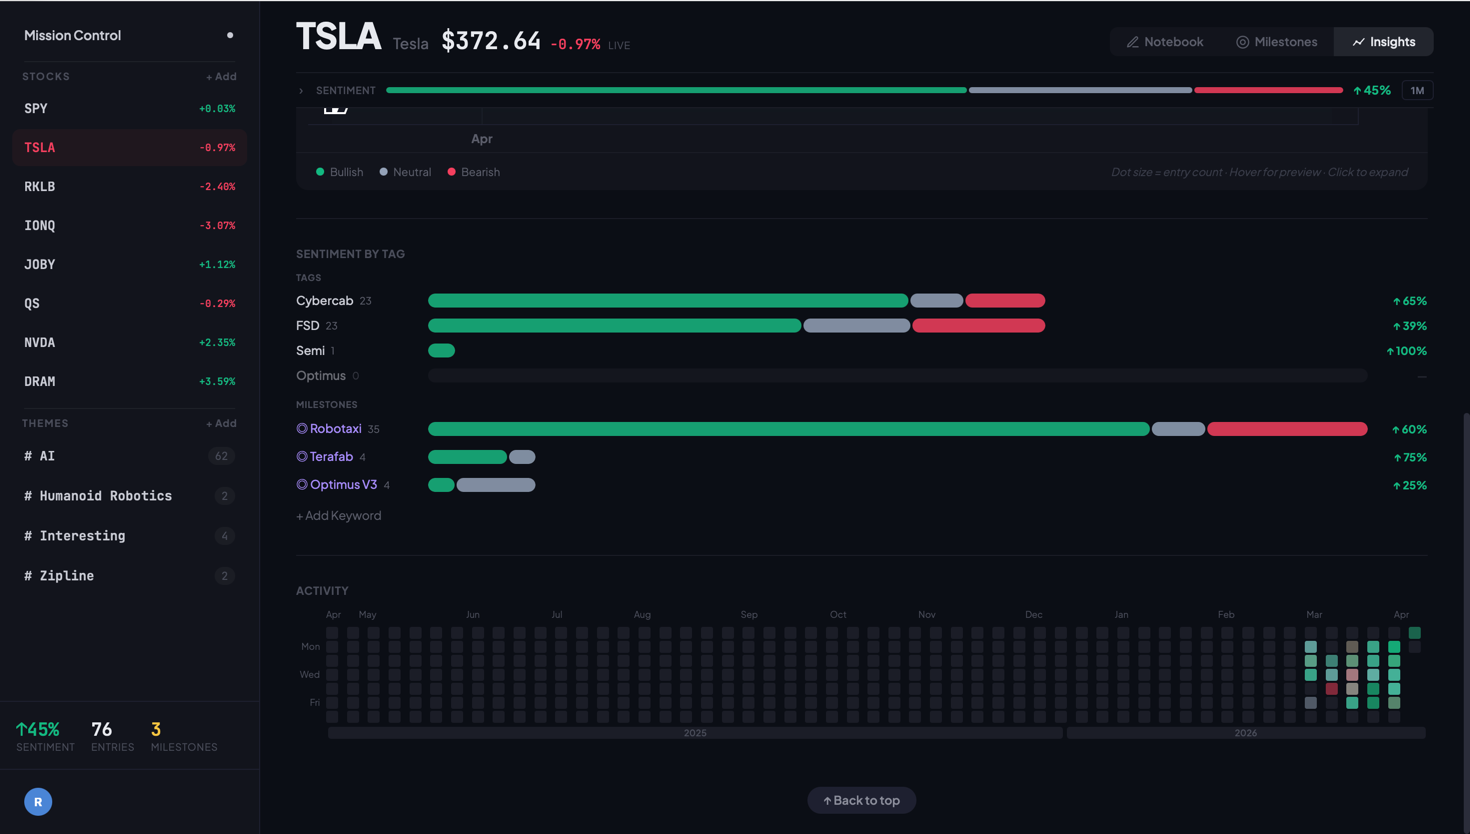Screen dimensions: 1470x834
Task: Click the trend line icon beside Insights
Action: pos(1358,42)
